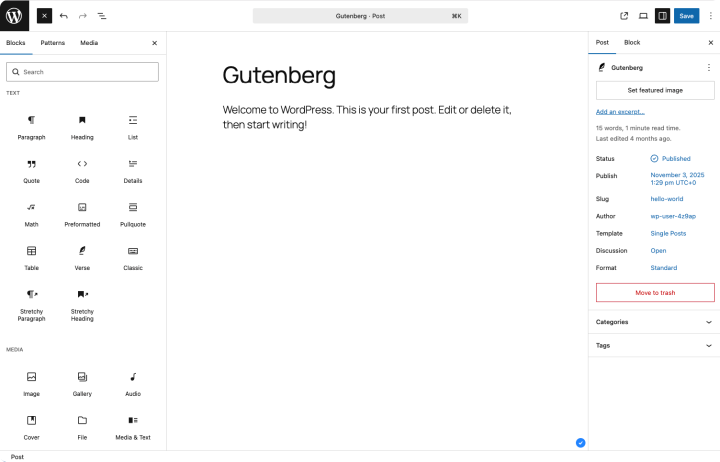Insert a Pullquote block

(133, 214)
